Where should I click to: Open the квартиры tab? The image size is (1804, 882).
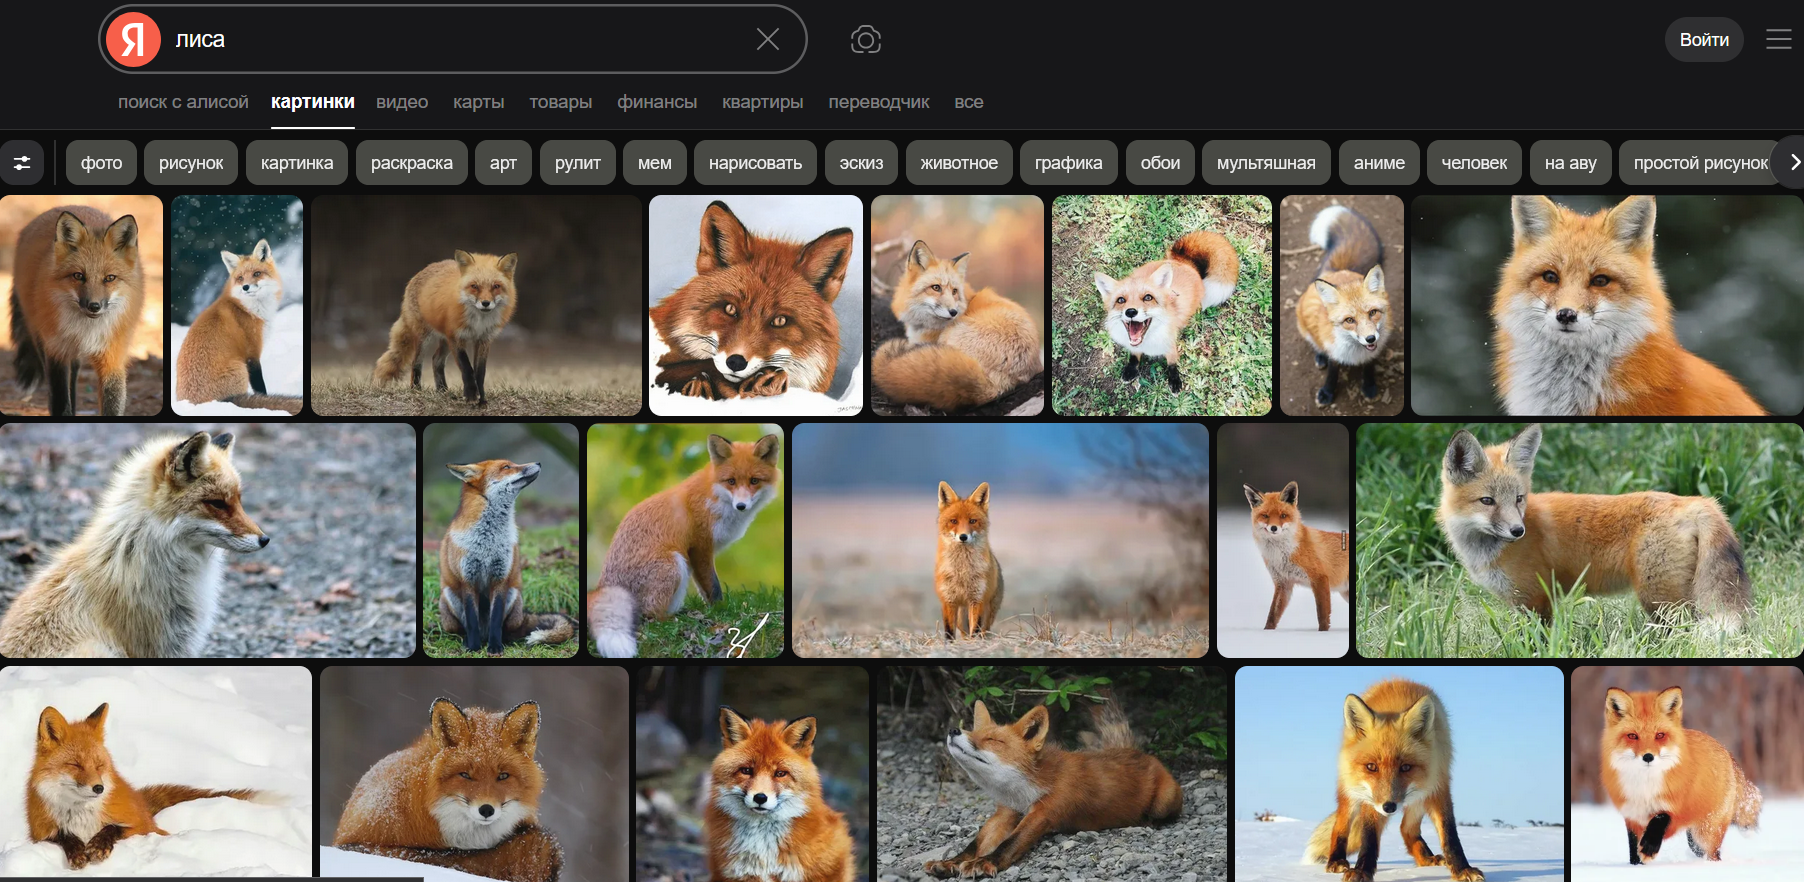point(763,102)
